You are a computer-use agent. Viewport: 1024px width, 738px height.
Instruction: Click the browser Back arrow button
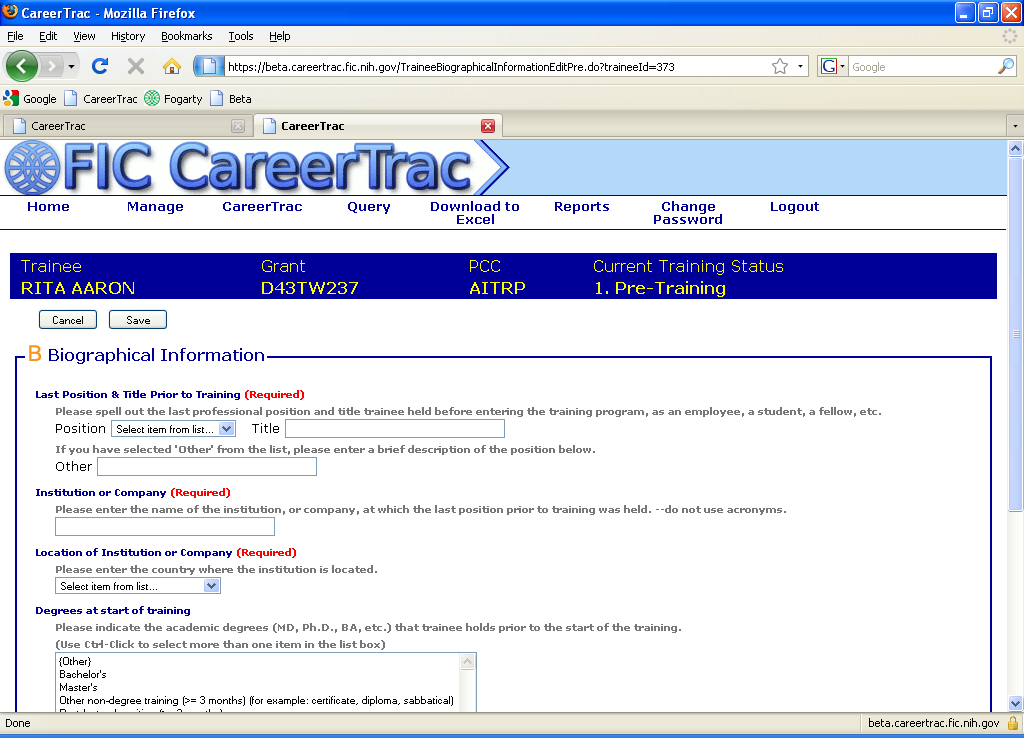[22, 66]
